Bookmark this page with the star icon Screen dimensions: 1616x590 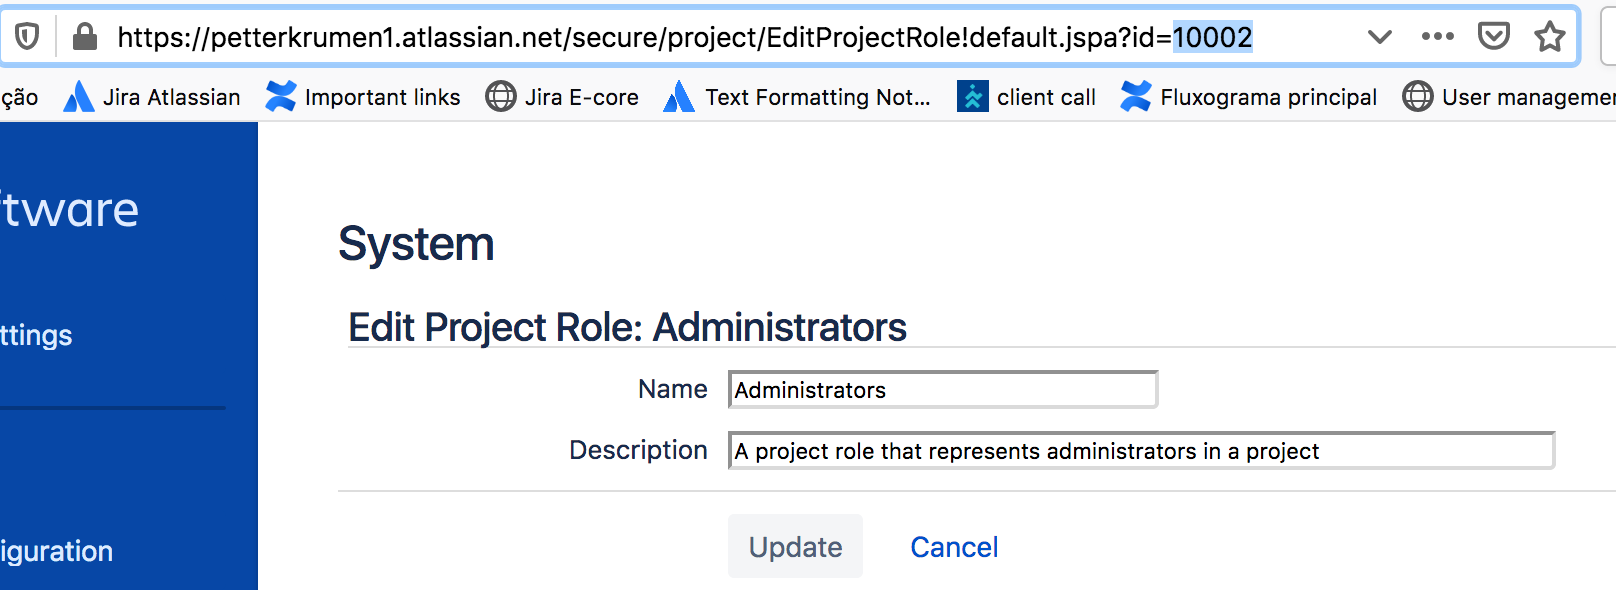click(1549, 37)
